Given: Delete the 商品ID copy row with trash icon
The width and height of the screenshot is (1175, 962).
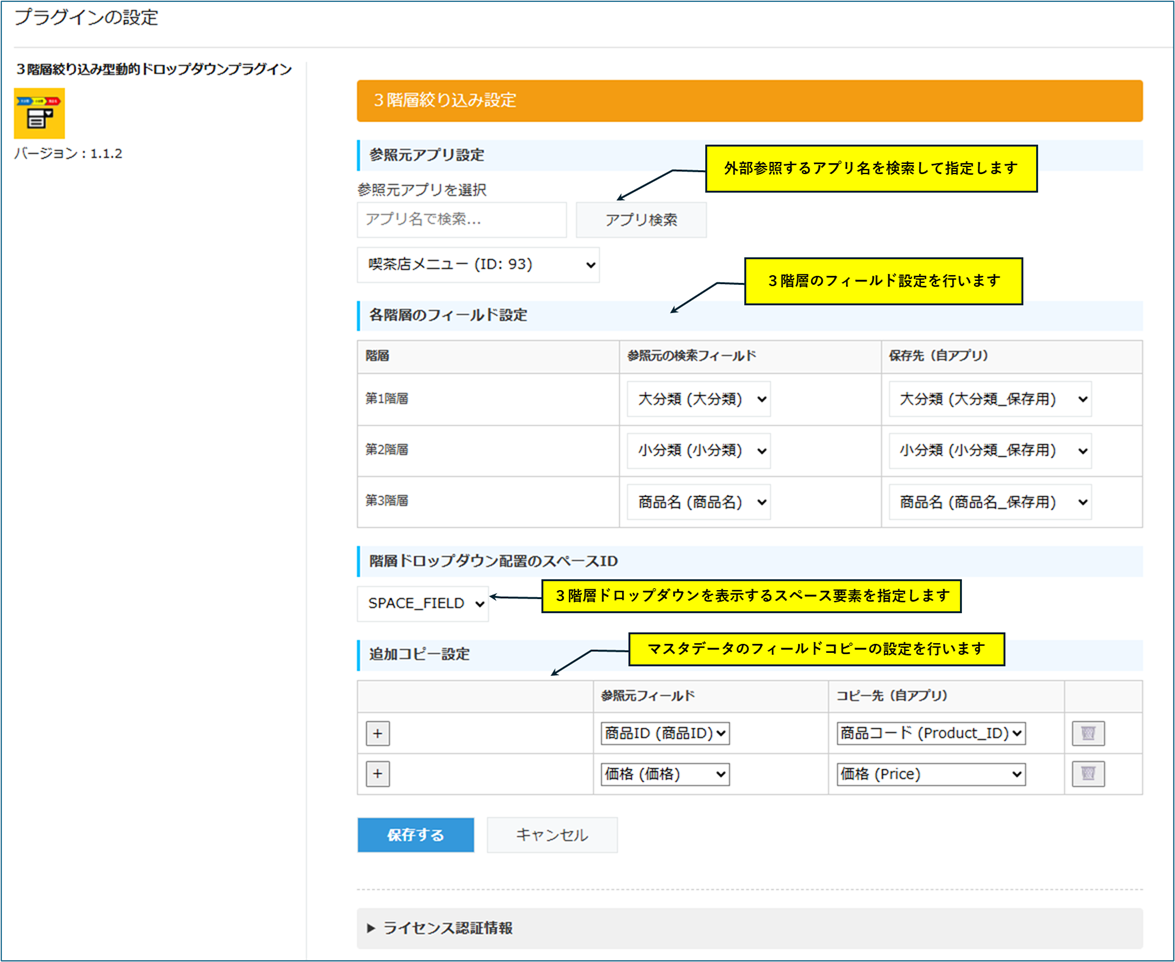Looking at the screenshot, I should click(1088, 733).
